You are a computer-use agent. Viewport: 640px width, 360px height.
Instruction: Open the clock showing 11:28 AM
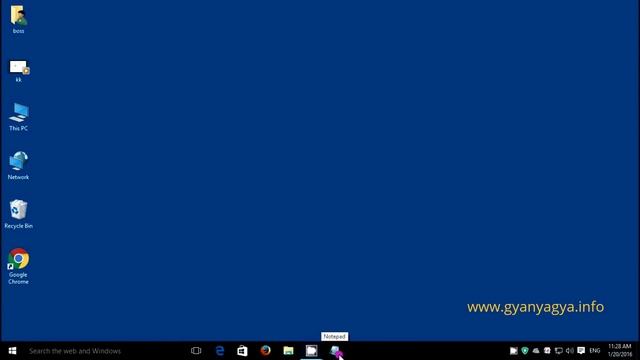coord(620,351)
